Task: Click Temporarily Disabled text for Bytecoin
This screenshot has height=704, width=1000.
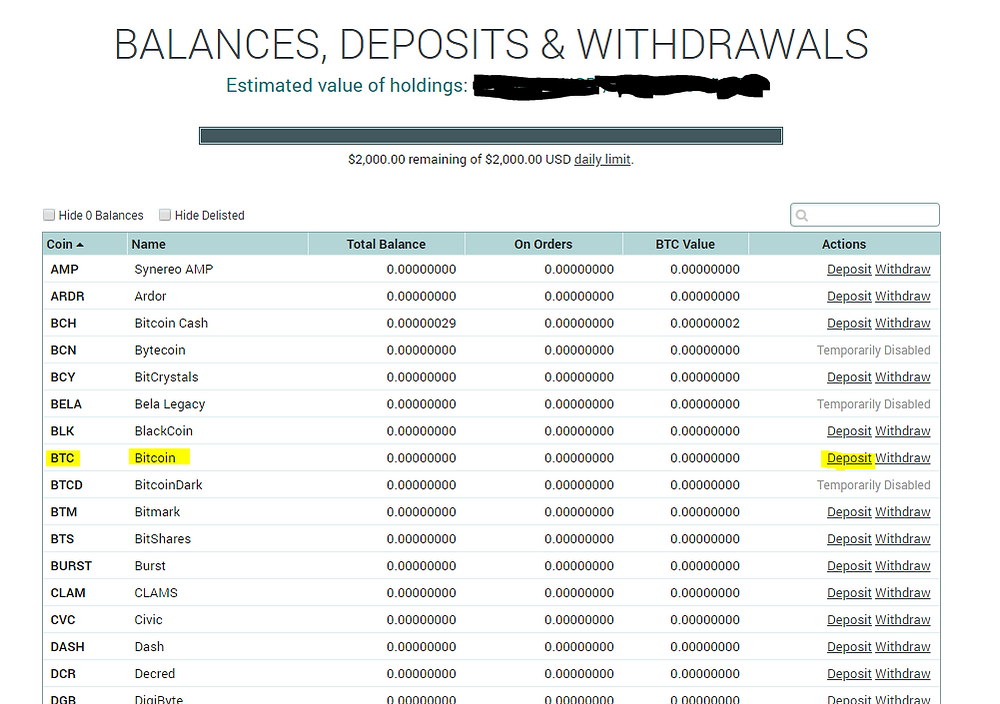Action: coord(874,350)
